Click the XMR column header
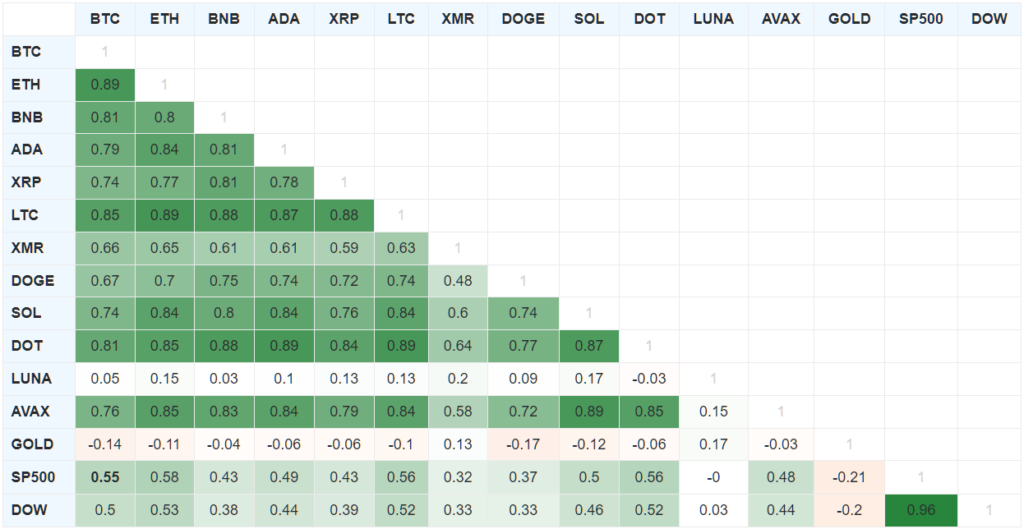Image resolution: width=1024 pixels, height=529 pixels. pos(457,19)
